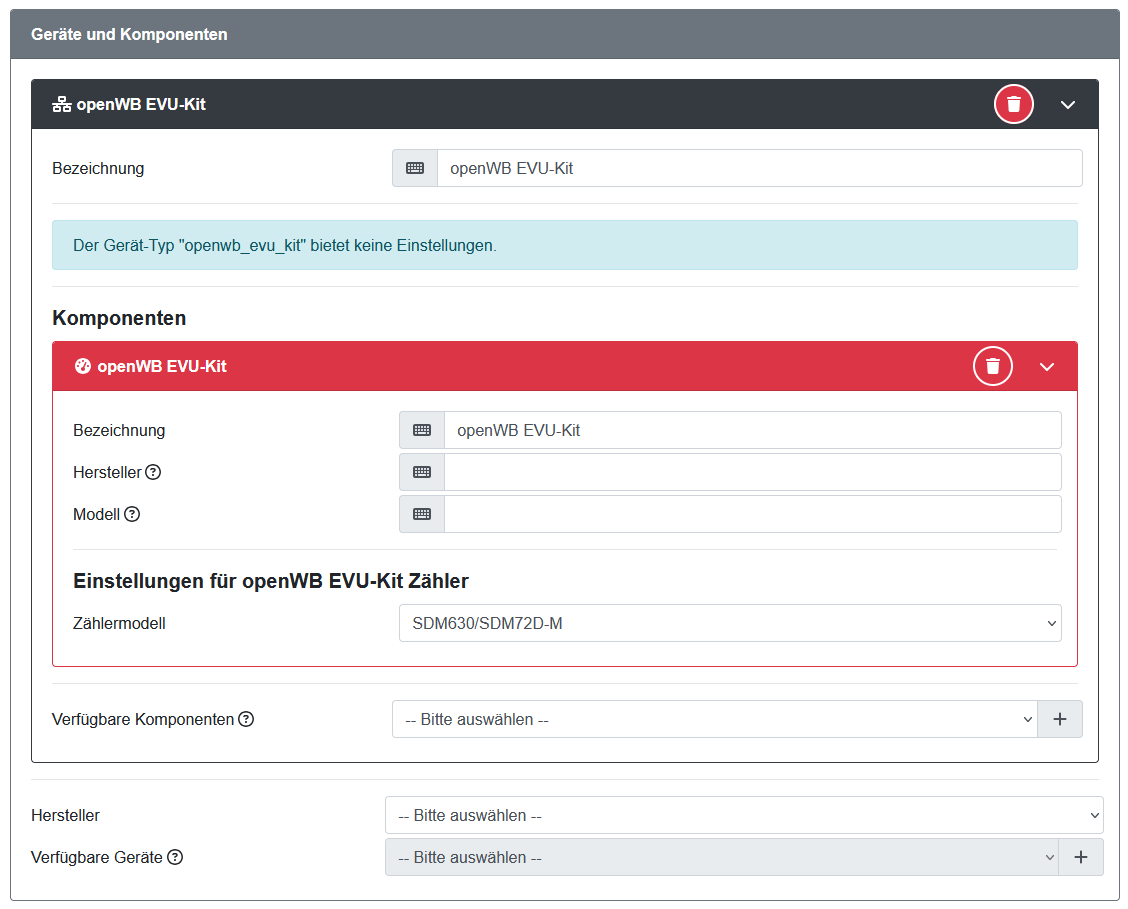The image size is (1128, 909).
Task: Click the 'bietet keine Einstellungen' info notice
Action: click(x=565, y=245)
